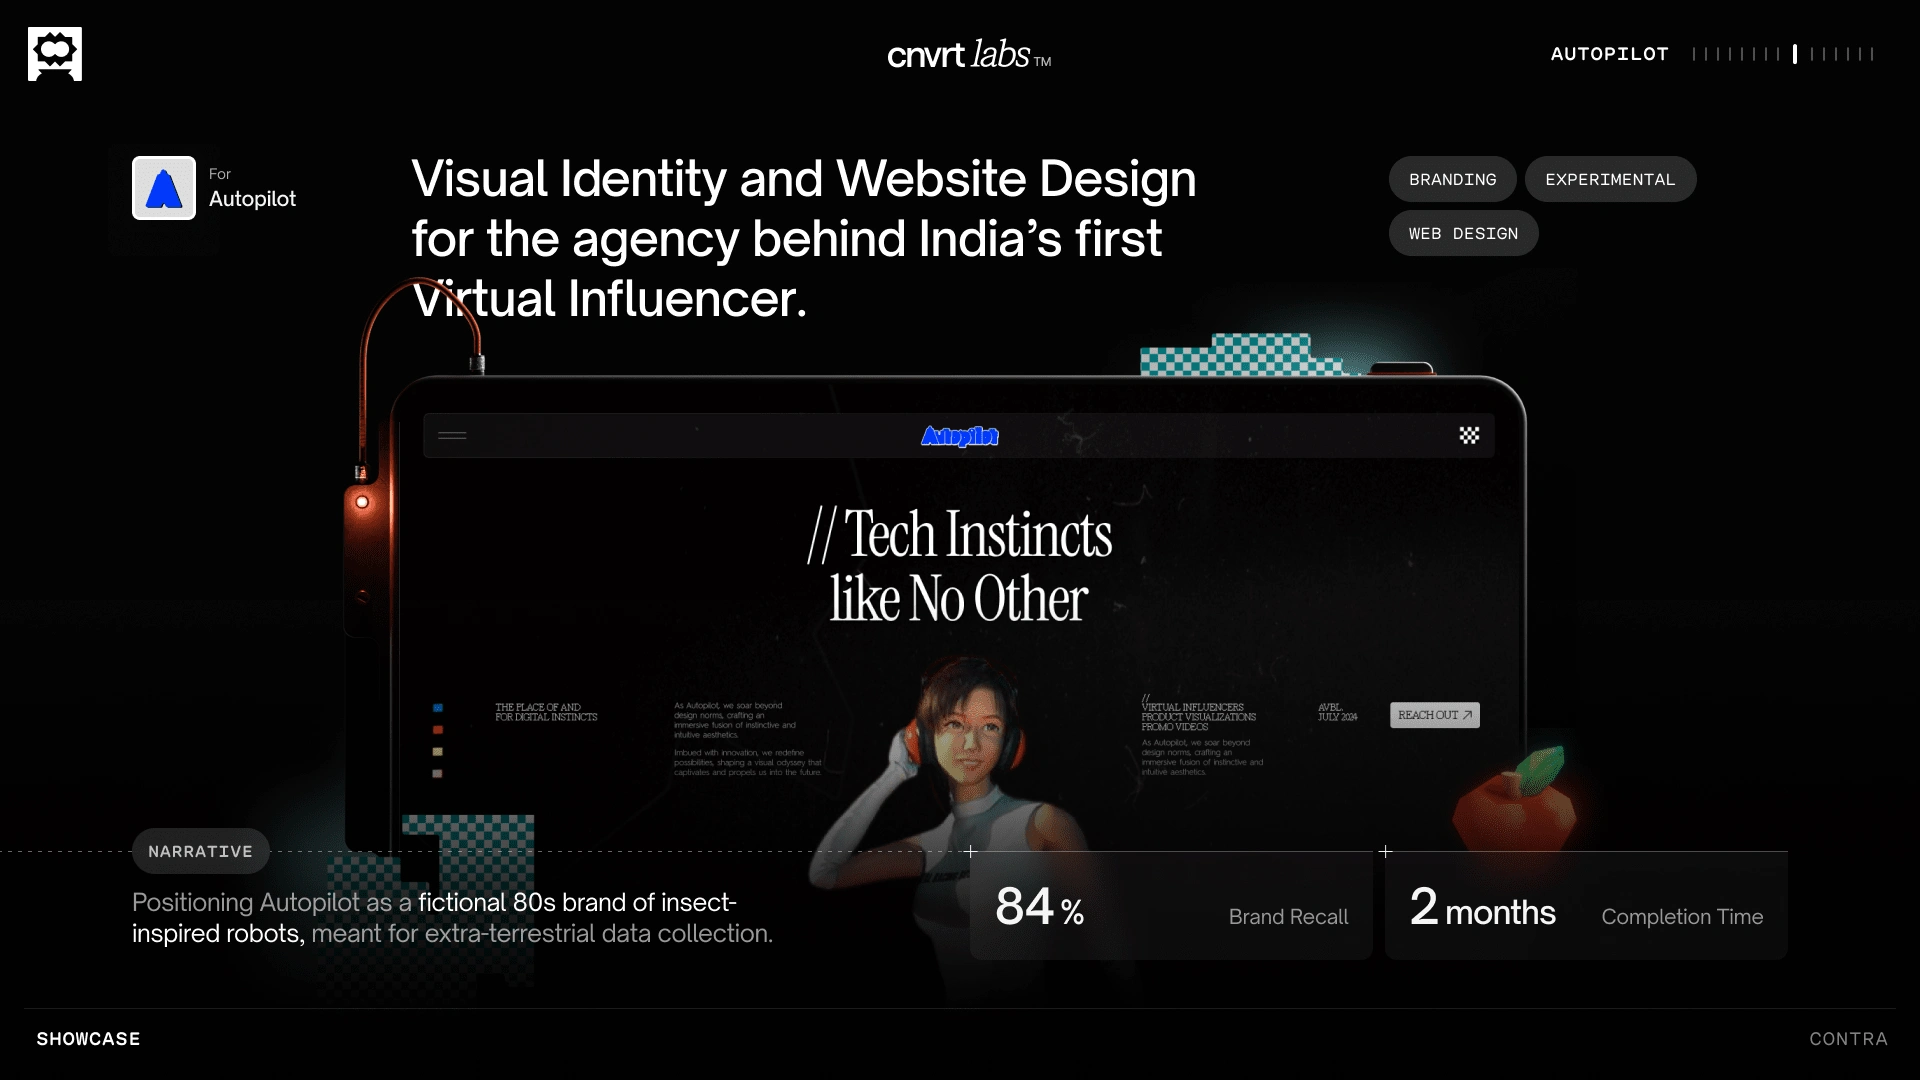1920x1080 pixels.
Task: Select the BRANDING tag
Action: pyautogui.click(x=1452, y=179)
